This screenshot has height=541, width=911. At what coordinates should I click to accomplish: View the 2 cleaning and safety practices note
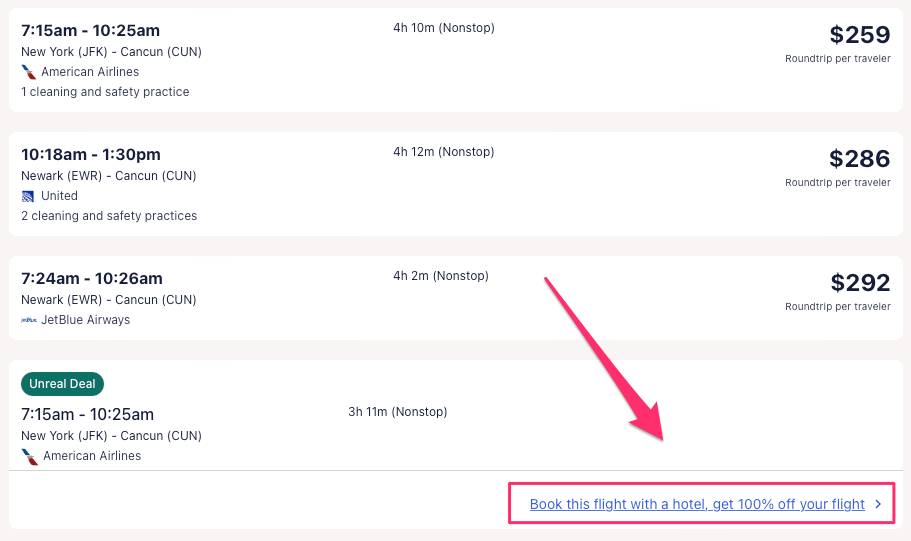109,216
